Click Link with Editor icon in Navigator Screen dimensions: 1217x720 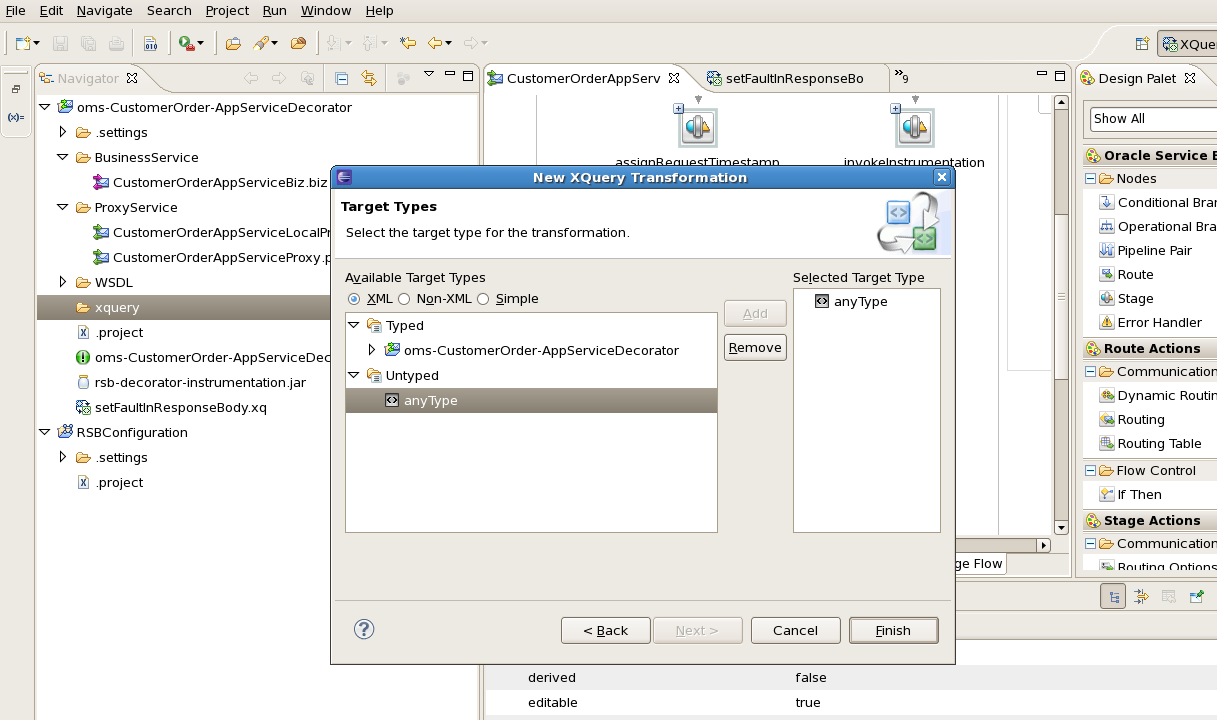tap(368, 78)
